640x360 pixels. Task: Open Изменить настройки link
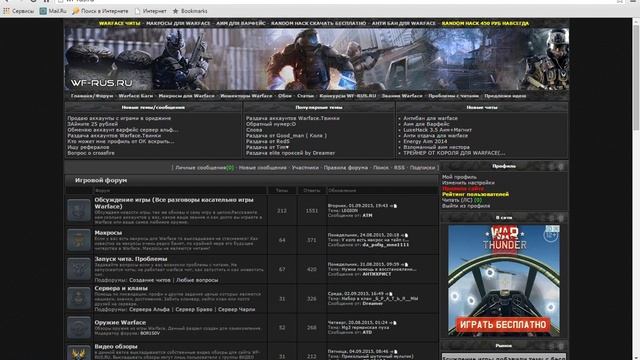[468, 183]
